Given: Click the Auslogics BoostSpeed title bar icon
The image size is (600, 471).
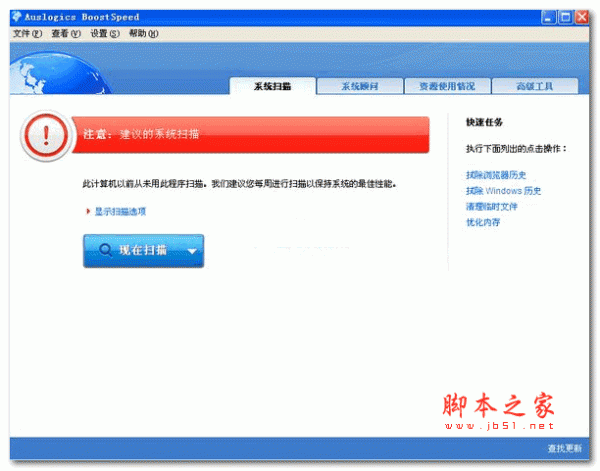Looking at the screenshot, I should tap(17, 17).
